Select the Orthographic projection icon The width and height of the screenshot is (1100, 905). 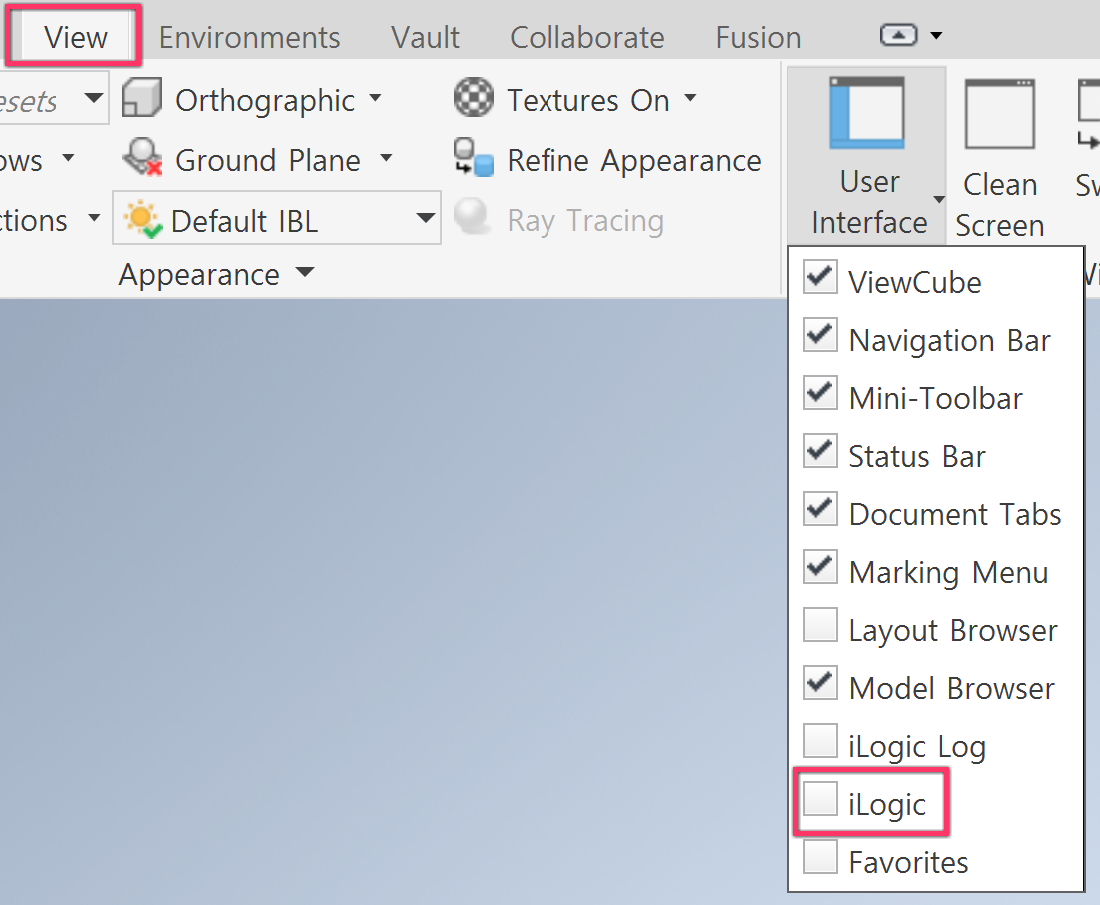coord(142,98)
